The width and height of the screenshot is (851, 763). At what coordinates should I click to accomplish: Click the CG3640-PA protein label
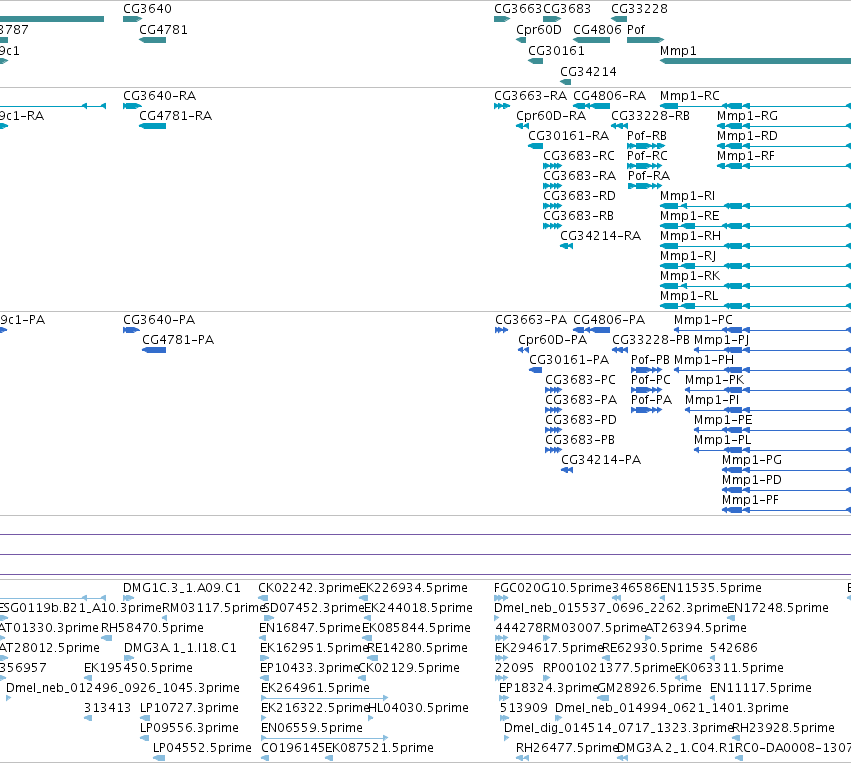coord(159,320)
